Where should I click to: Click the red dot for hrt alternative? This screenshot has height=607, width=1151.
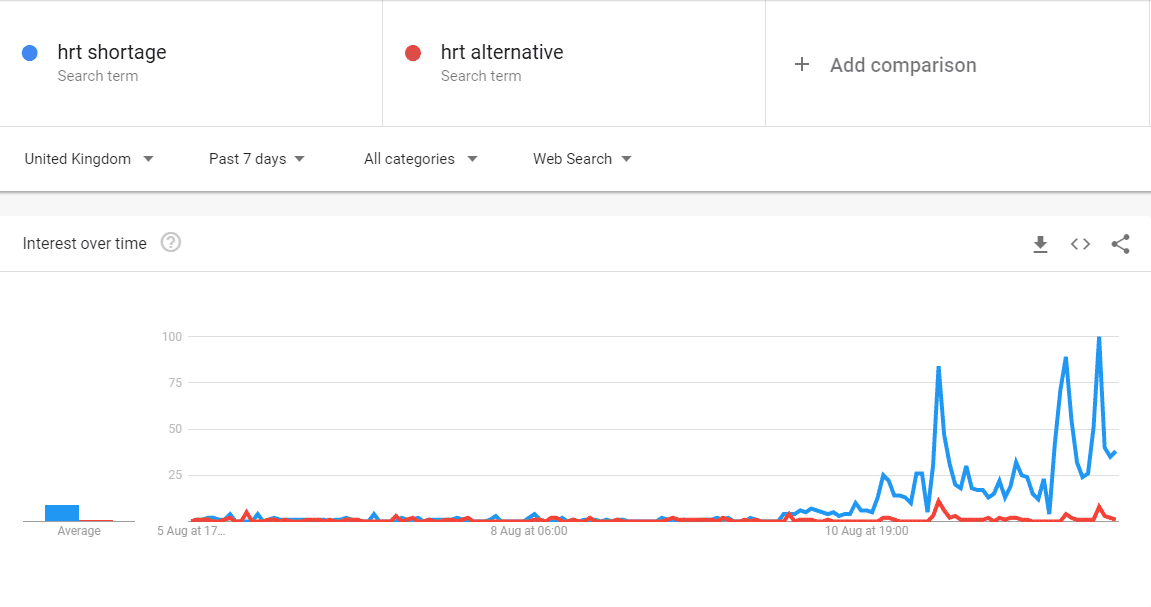tap(413, 53)
